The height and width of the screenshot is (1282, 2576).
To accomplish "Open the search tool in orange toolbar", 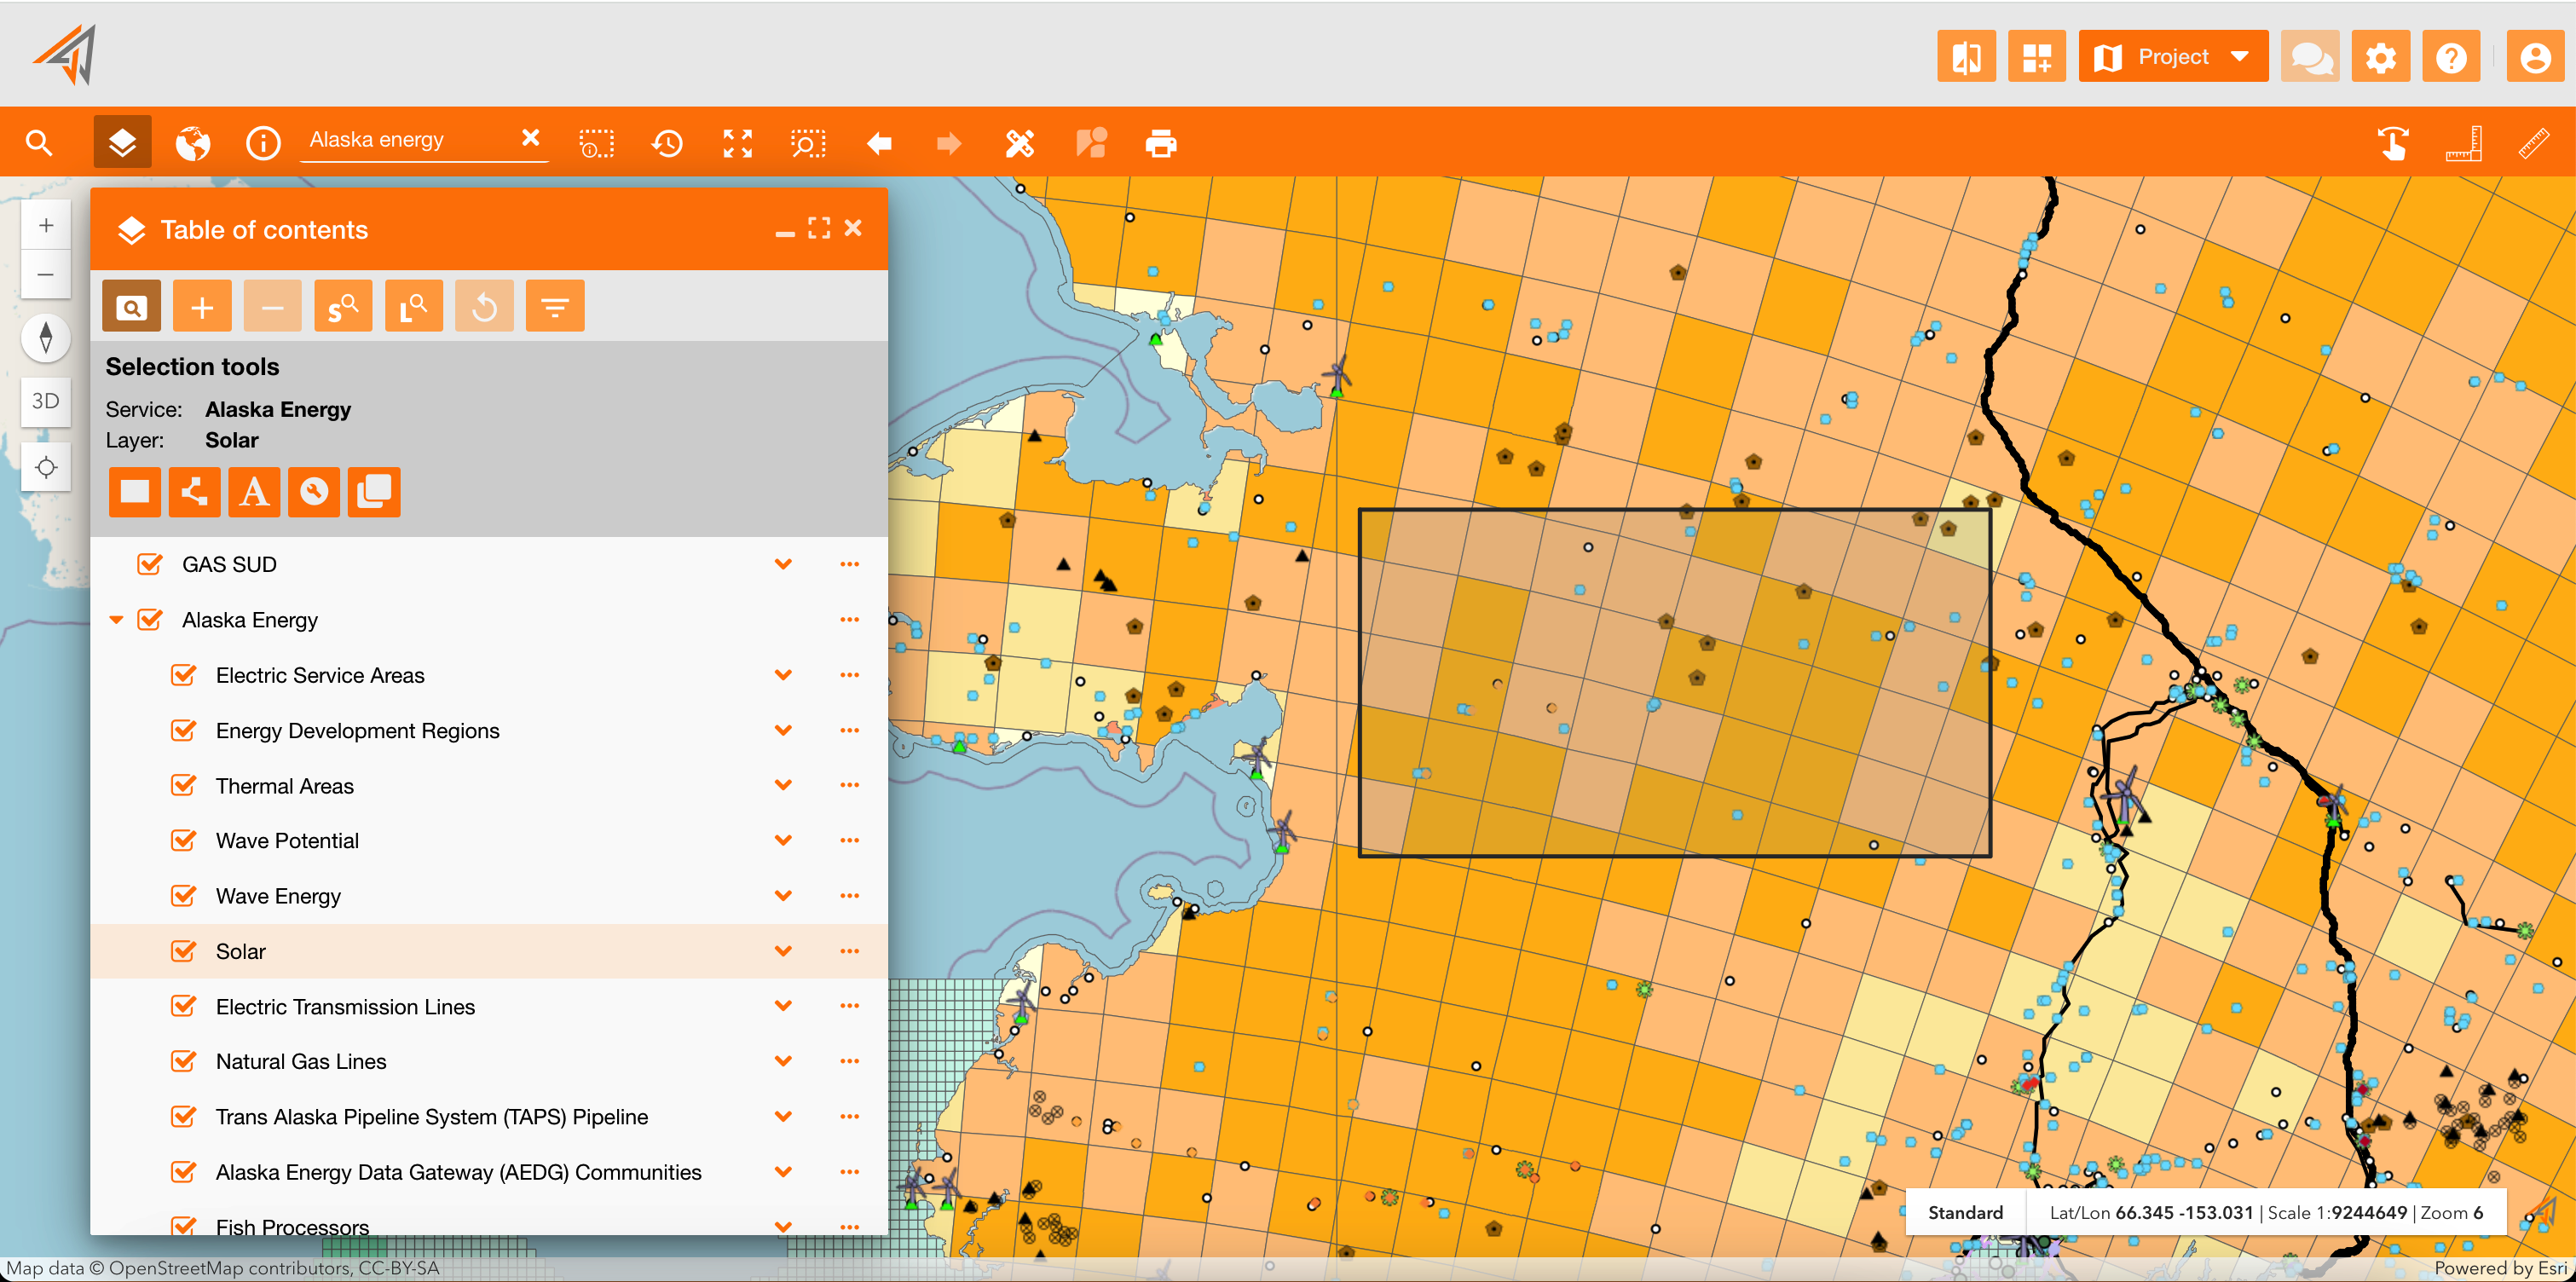I will [39, 143].
